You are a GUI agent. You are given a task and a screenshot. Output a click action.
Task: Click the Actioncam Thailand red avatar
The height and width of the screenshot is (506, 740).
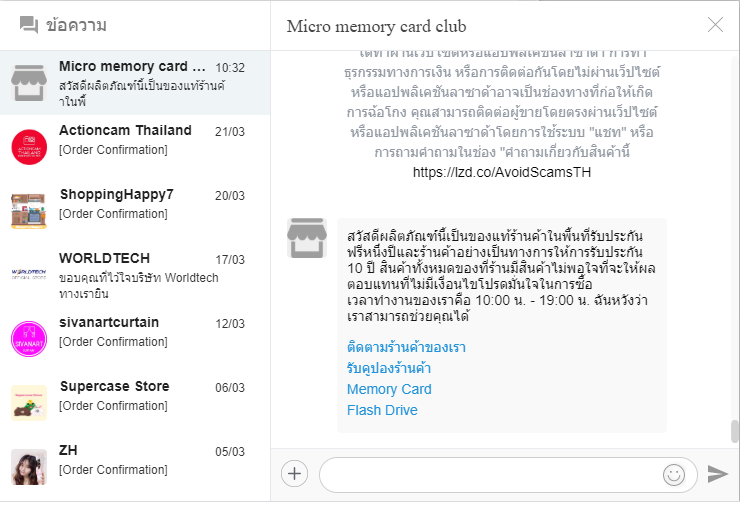[29, 147]
